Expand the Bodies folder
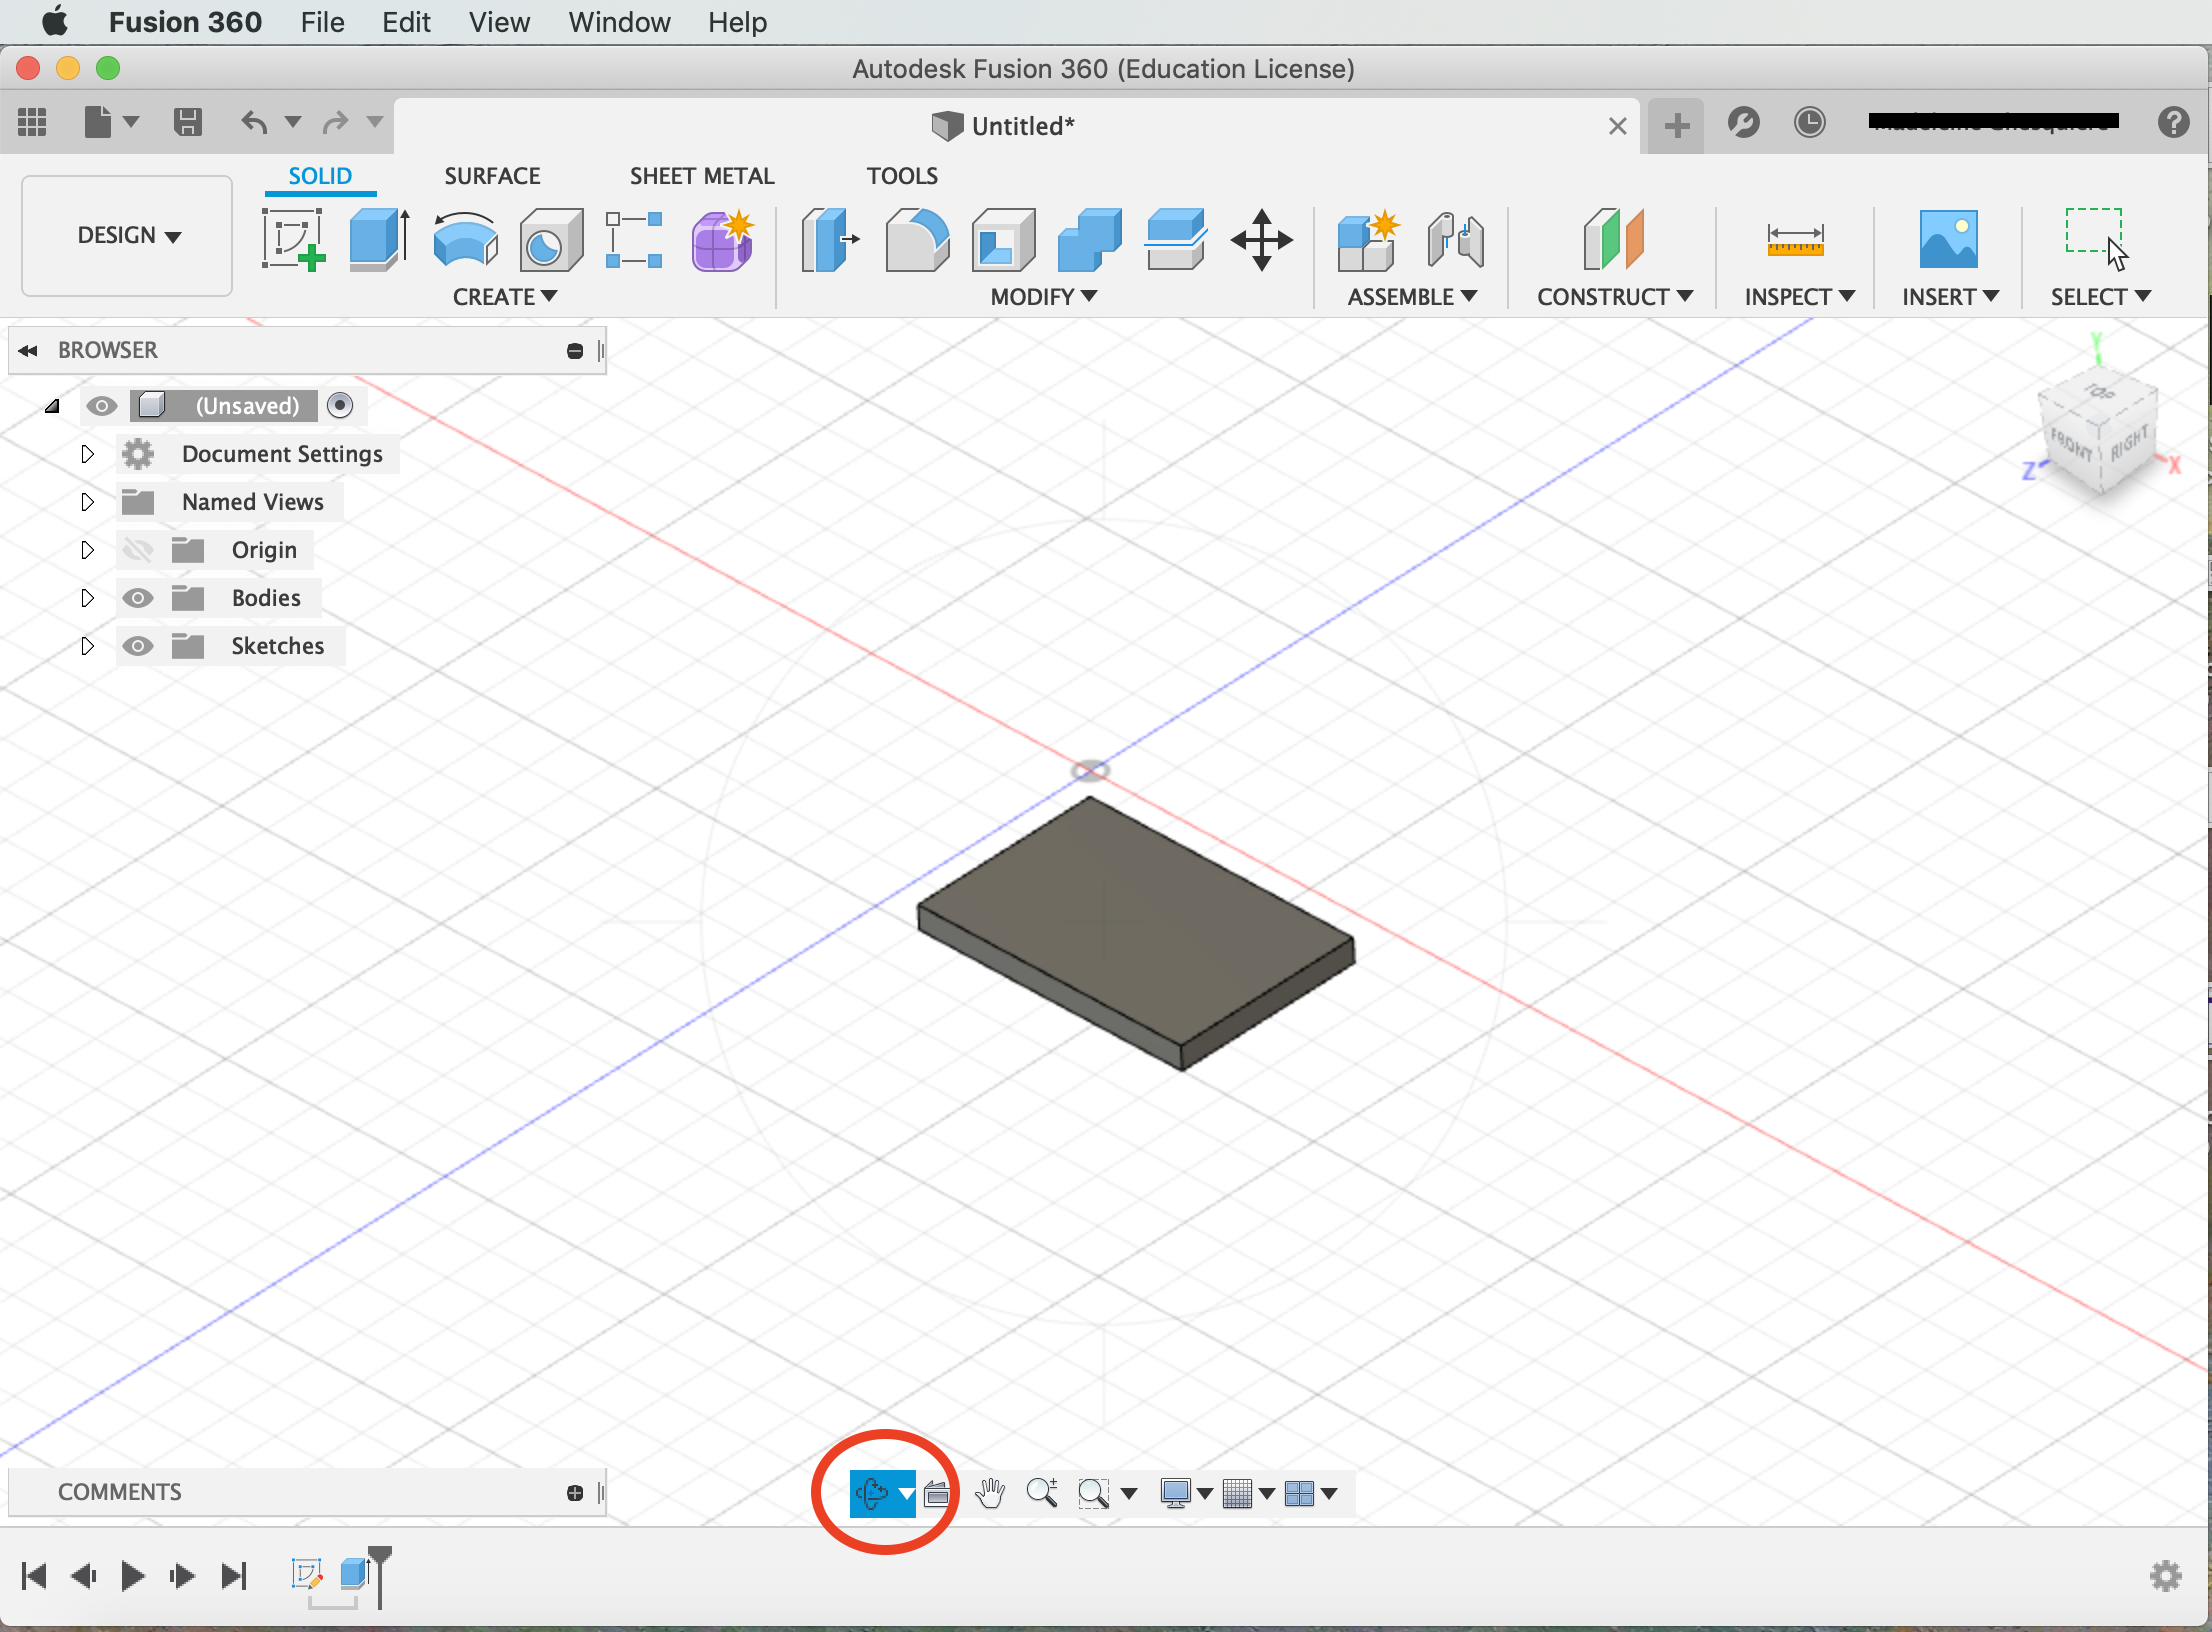 pos(87,598)
